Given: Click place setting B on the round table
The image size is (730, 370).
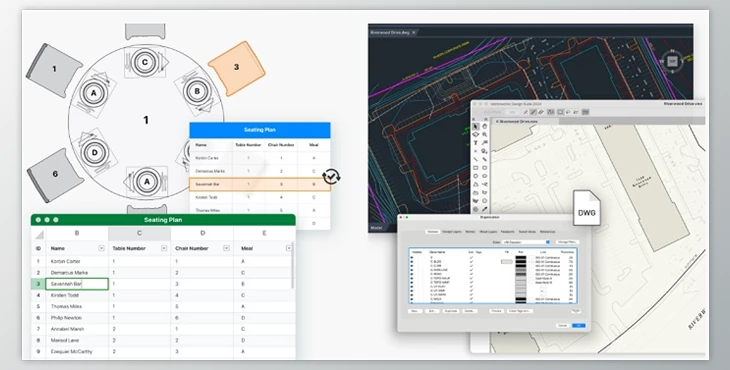Looking at the screenshot, I should (x=196, y=92).
